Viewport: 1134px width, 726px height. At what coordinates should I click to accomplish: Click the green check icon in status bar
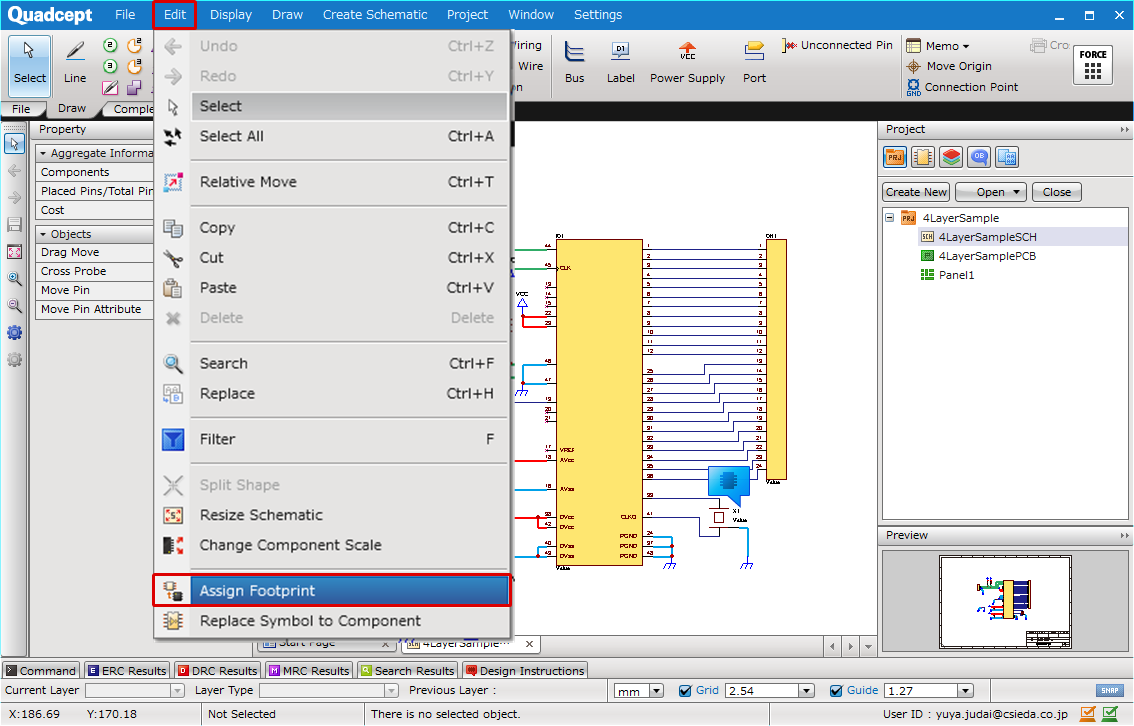point(1110,714)
